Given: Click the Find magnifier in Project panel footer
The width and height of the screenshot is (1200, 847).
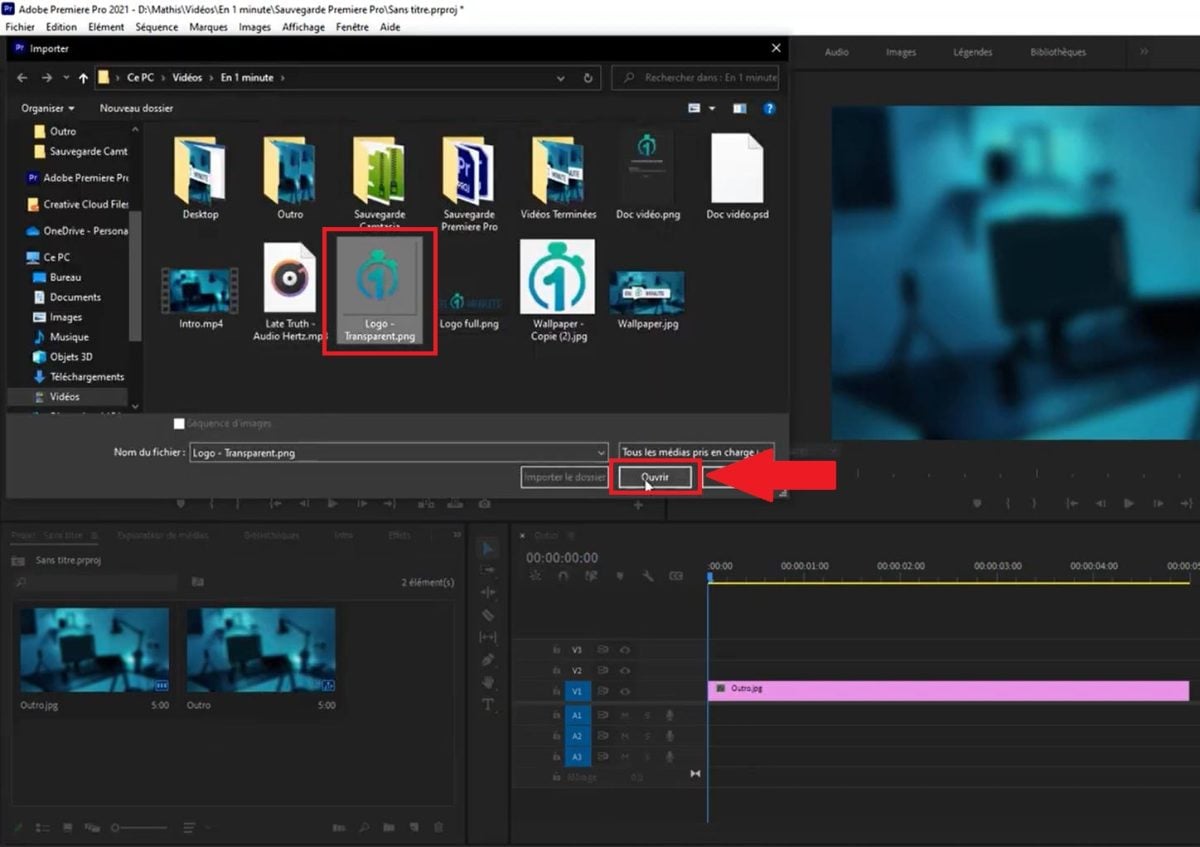Looking at the screenshot, I should tap(362, 828).
